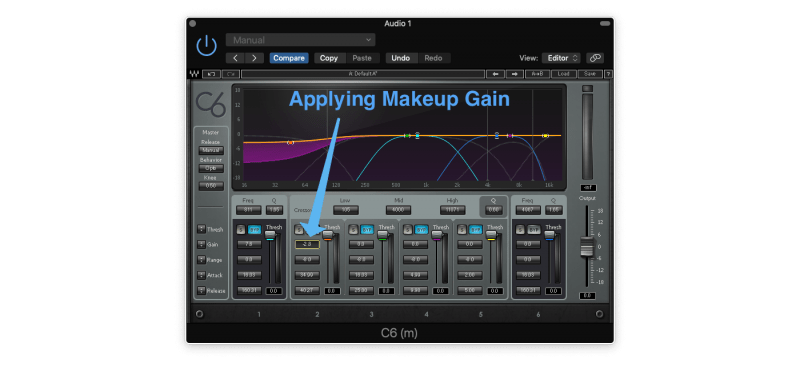Click the Undo button
The width and height of the screenshot is (800, 379).
[401, 58]
